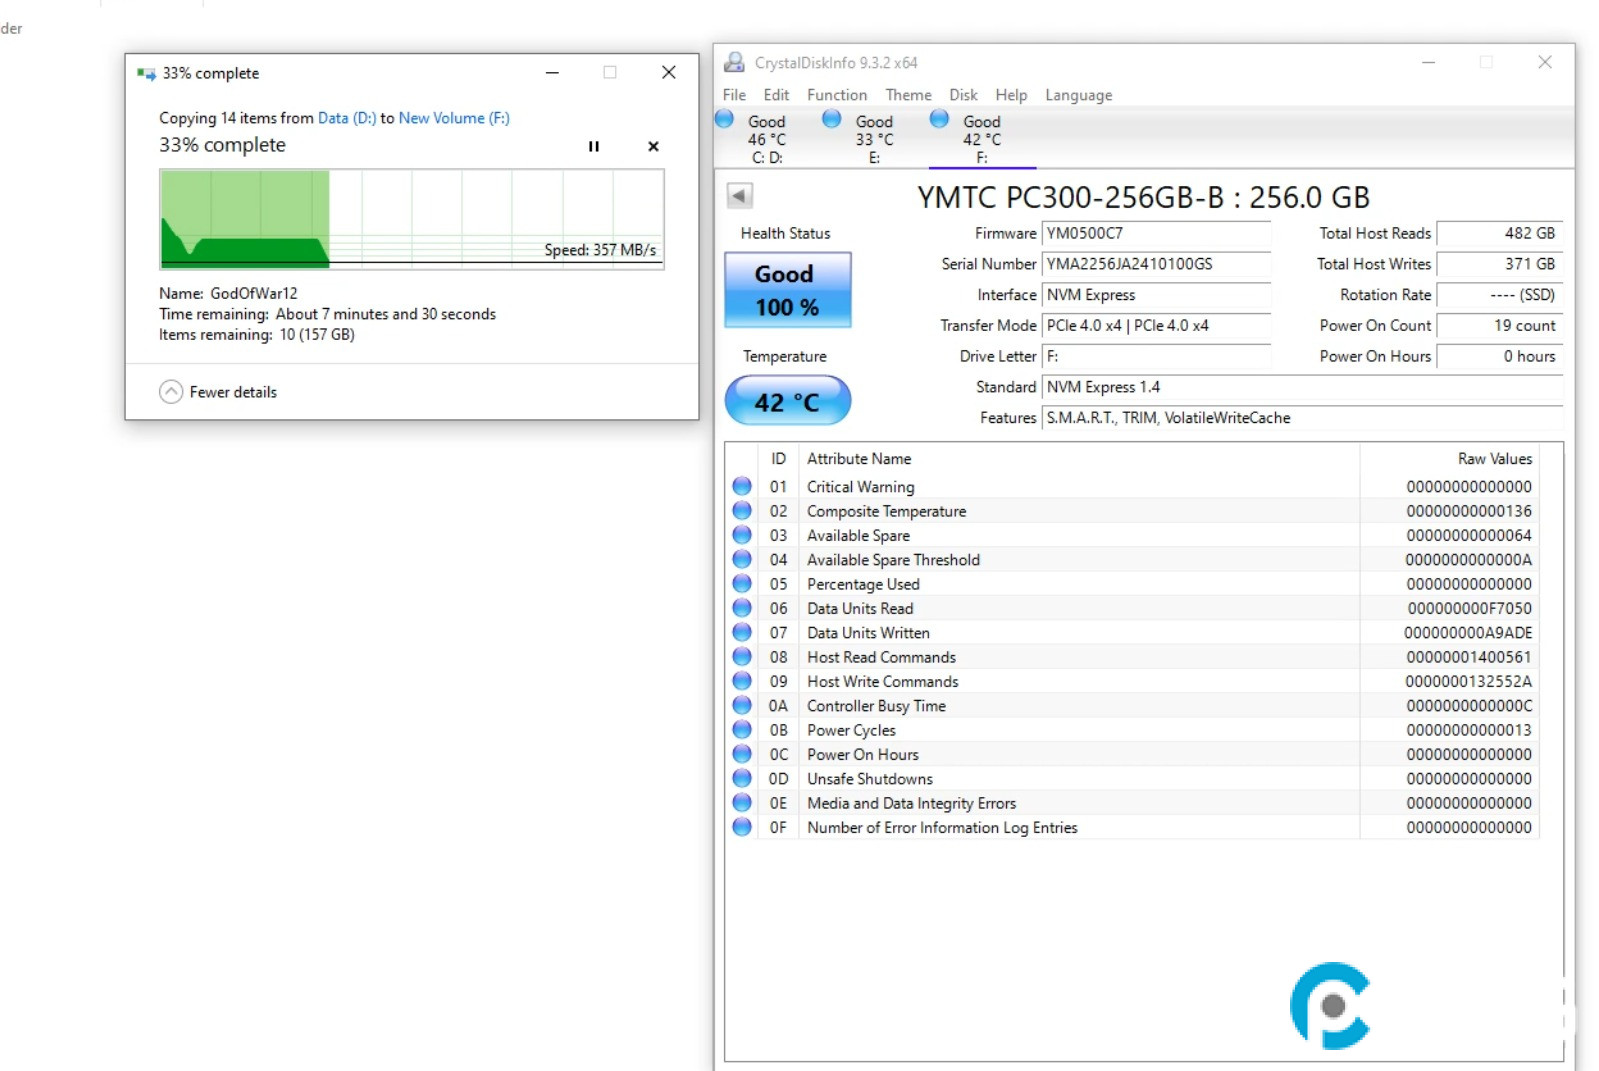
Task: Click the status icon for Data Units Read
Action: coord(742,608)
